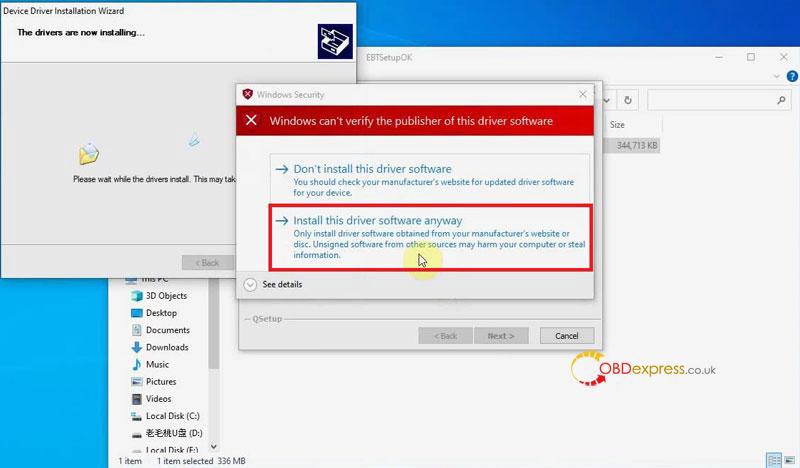The height and width of the screenshot is (468, 800).
Task: Expand See details in Windows Security
Action: pos(272,284)
